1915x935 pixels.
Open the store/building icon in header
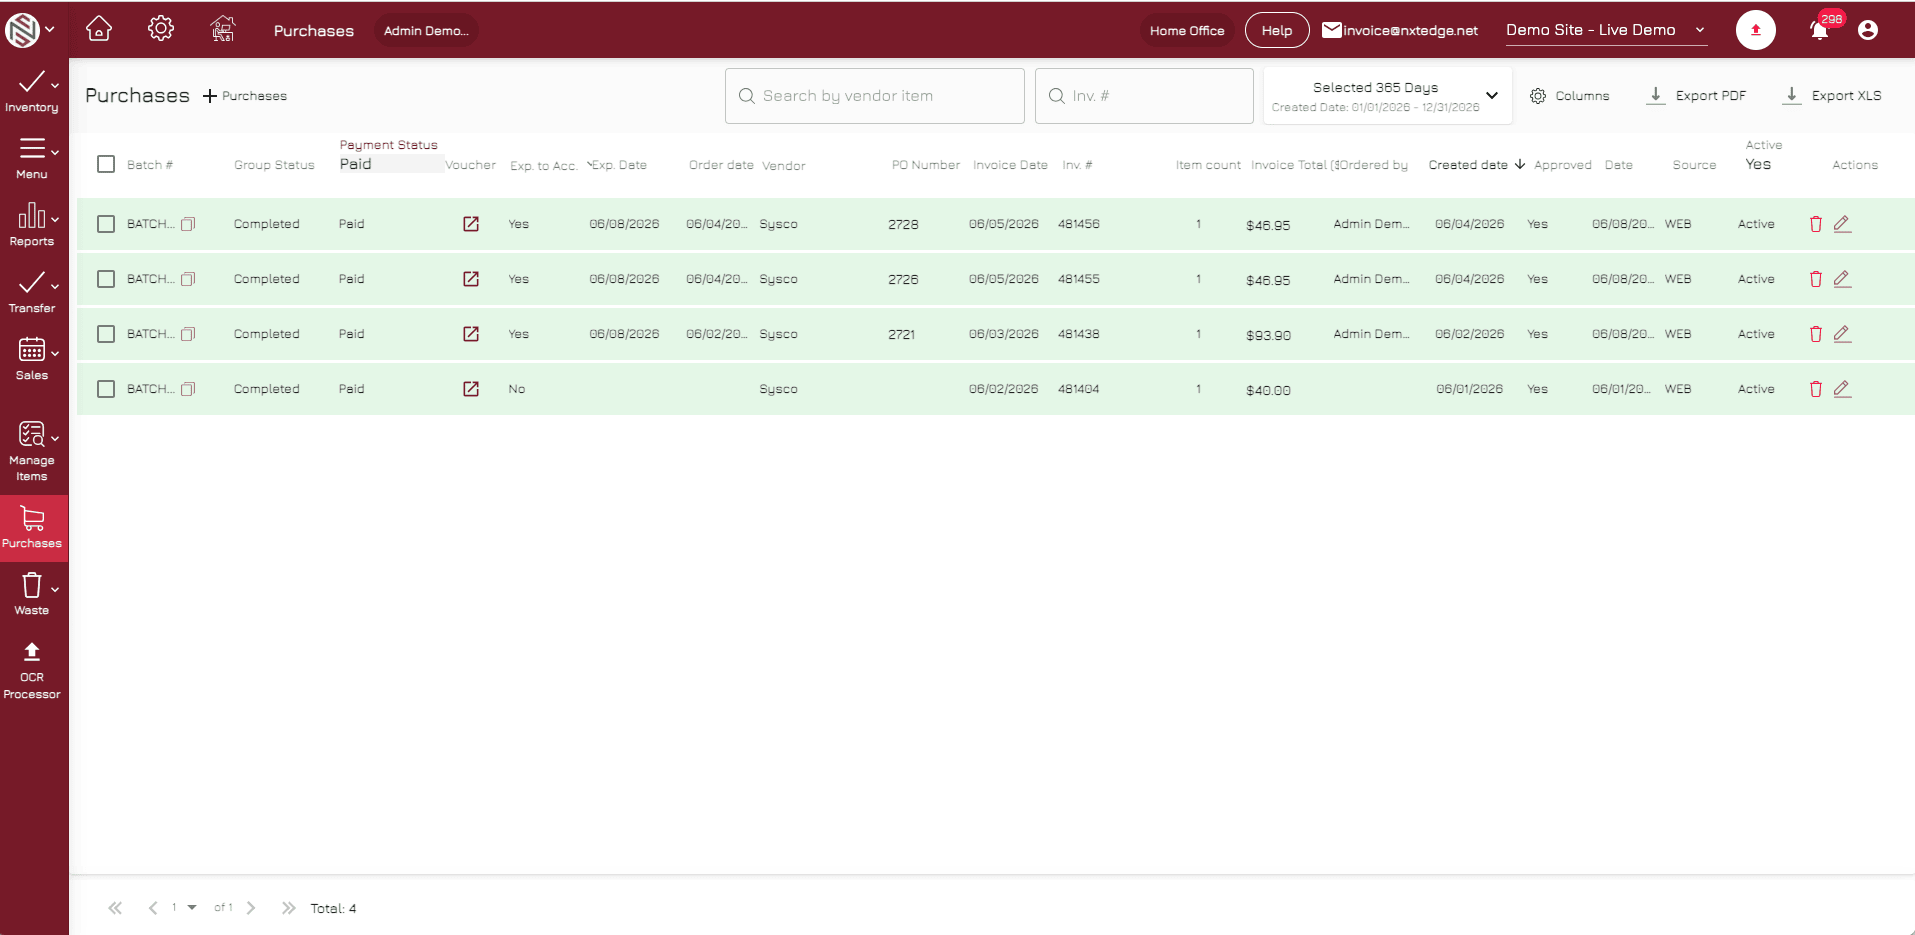(223, 29)
